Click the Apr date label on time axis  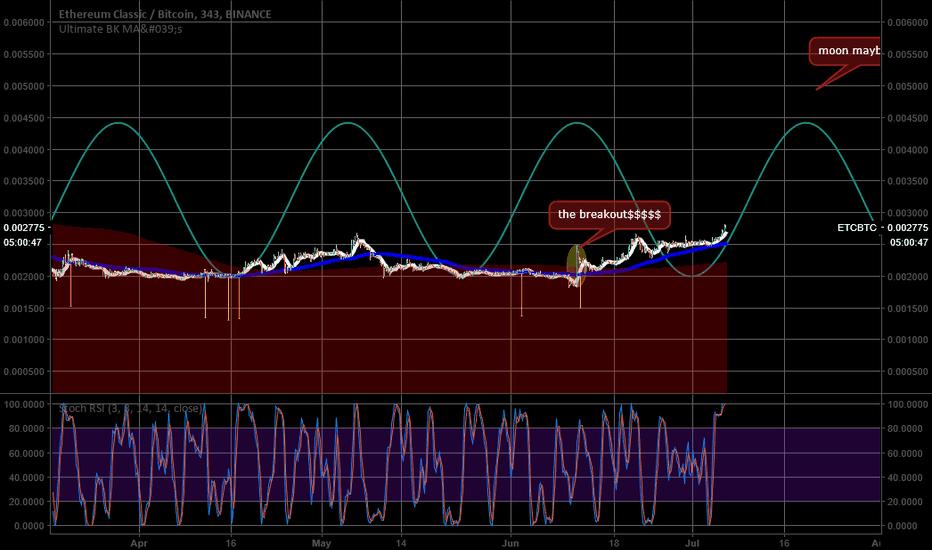pos(139,543)
